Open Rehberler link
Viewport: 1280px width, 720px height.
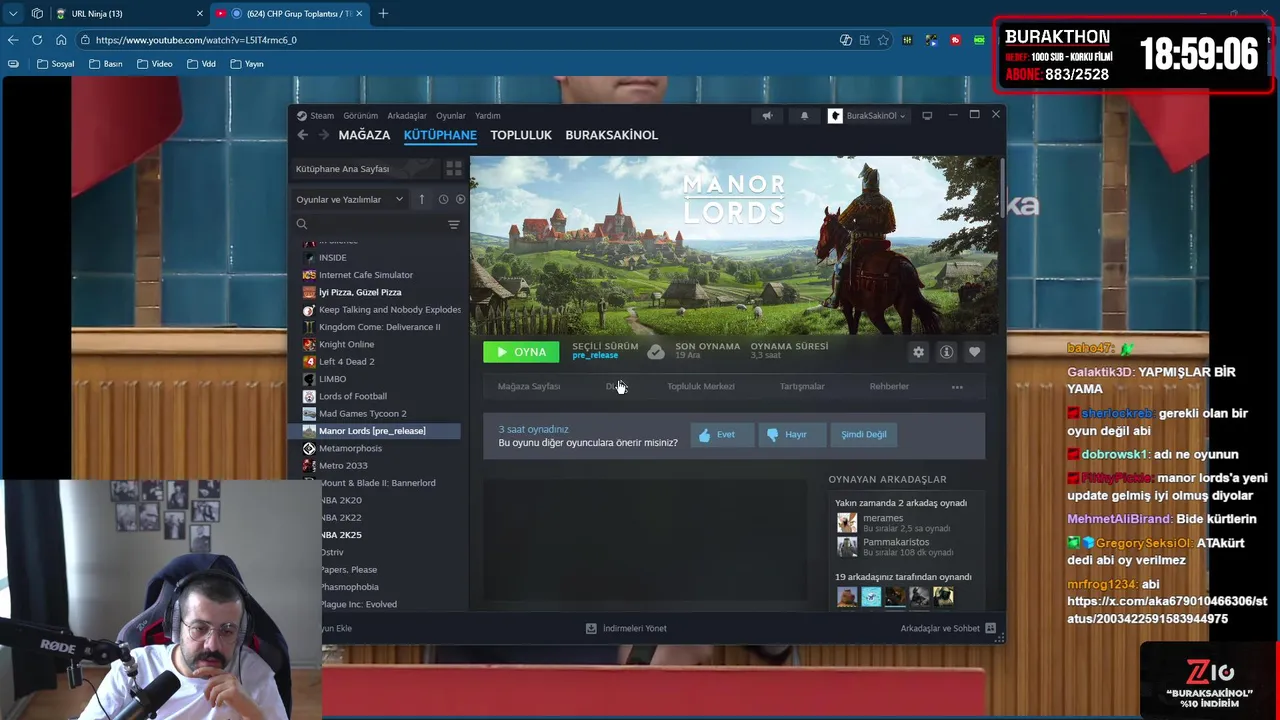[x=889, y=387]
